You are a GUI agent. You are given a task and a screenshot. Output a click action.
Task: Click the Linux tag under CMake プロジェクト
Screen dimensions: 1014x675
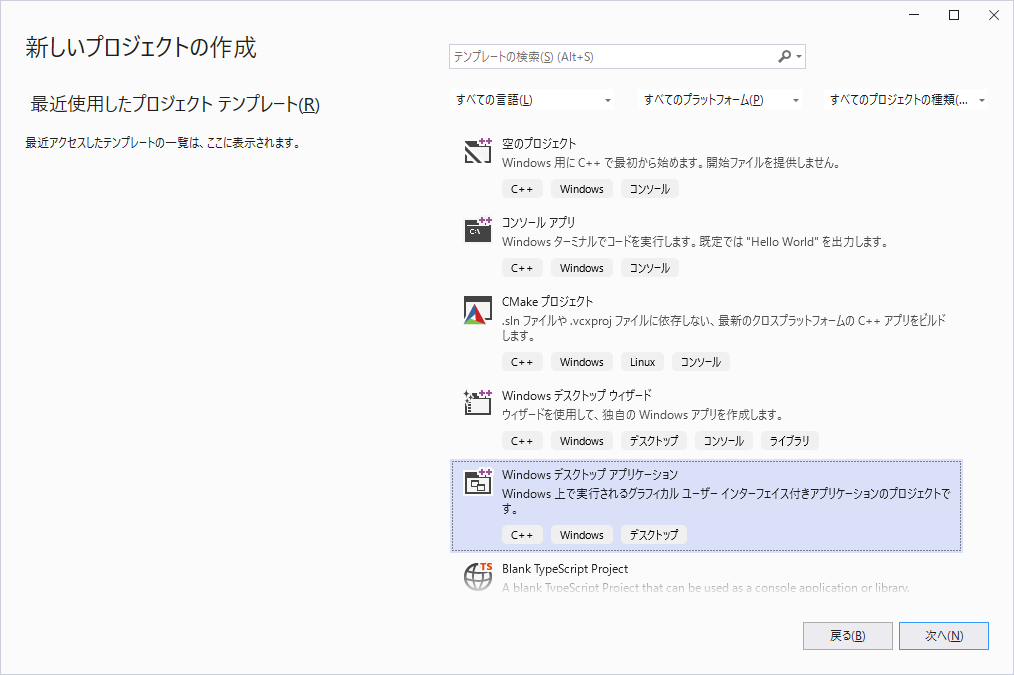coord(642,362)
